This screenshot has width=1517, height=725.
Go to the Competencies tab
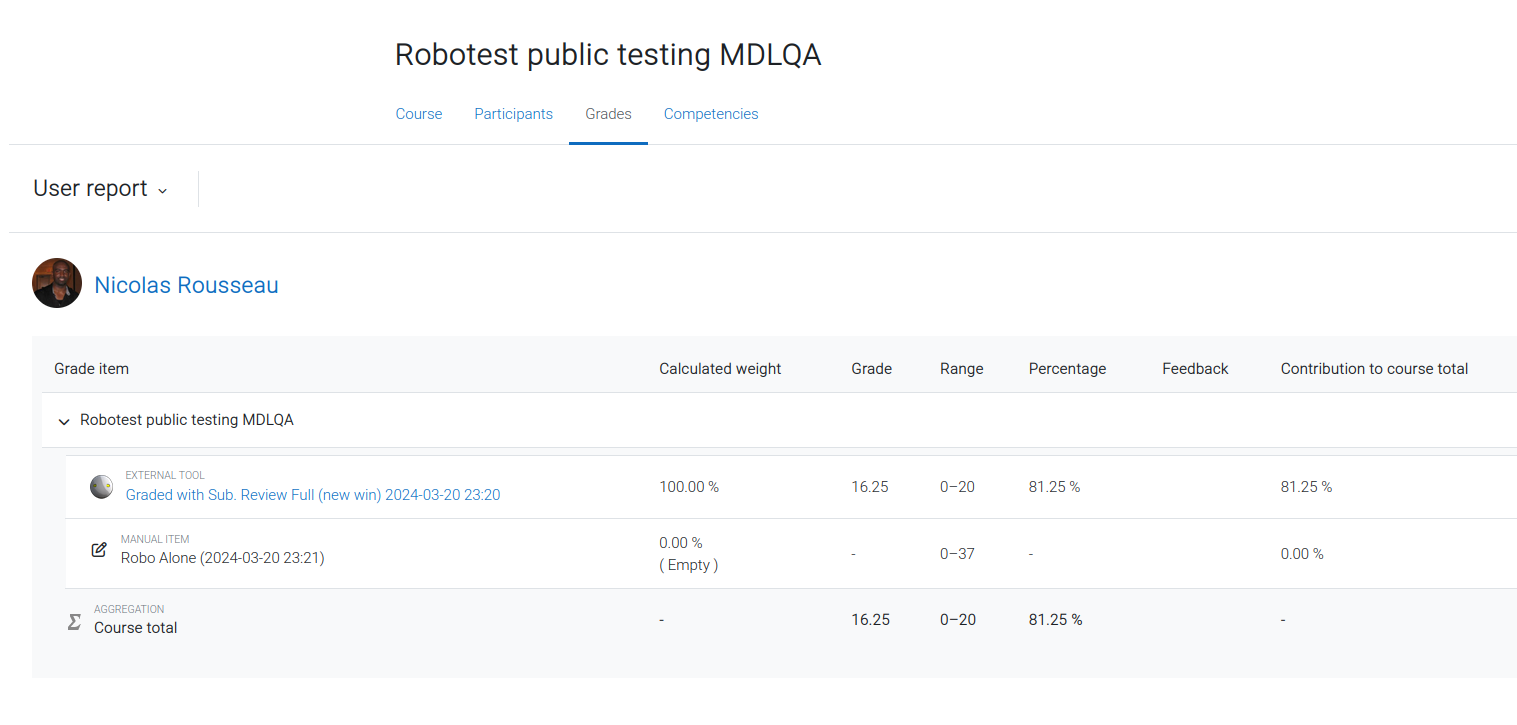point(711,114)
